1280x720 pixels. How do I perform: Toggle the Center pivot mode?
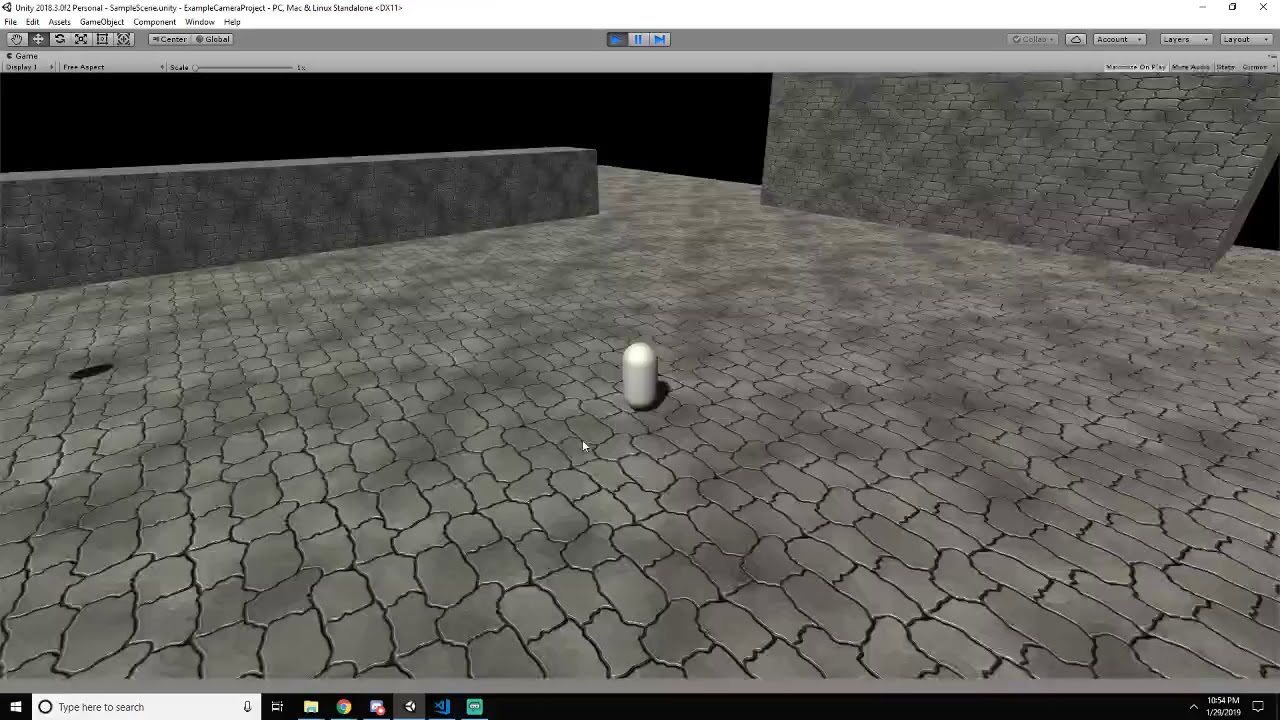168,39
